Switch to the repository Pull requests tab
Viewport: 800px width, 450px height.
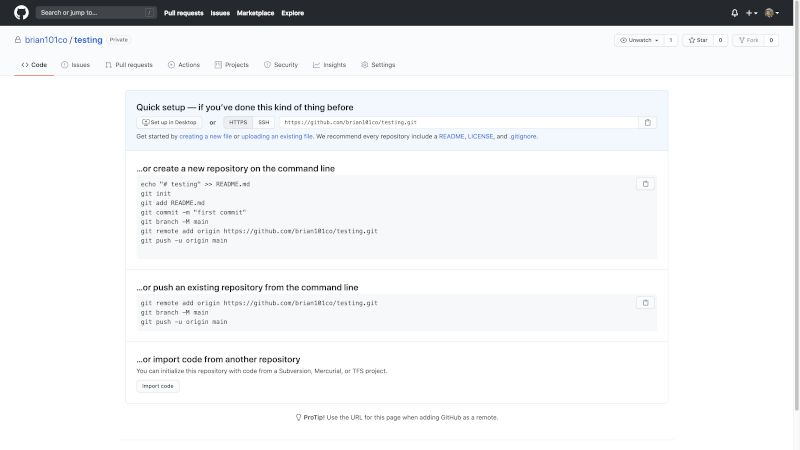pos(129,65)
